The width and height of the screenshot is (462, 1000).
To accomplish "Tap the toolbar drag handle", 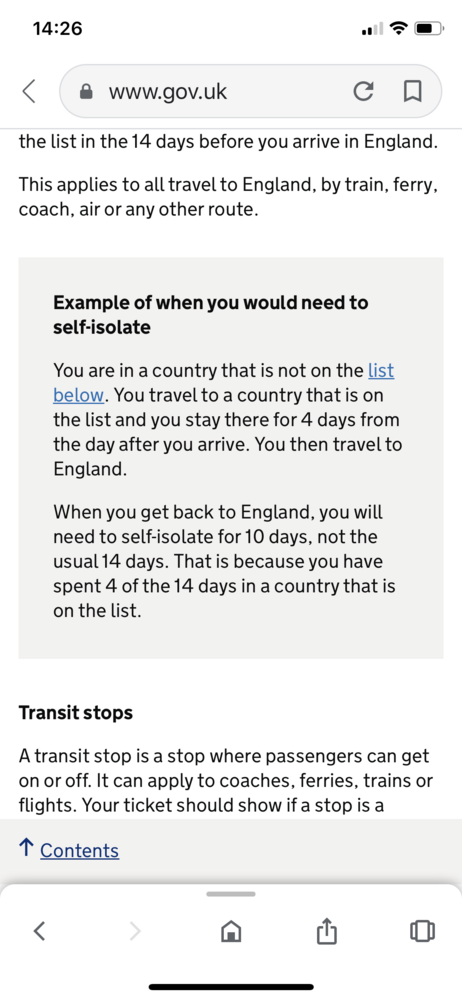I will pos(231,893).
